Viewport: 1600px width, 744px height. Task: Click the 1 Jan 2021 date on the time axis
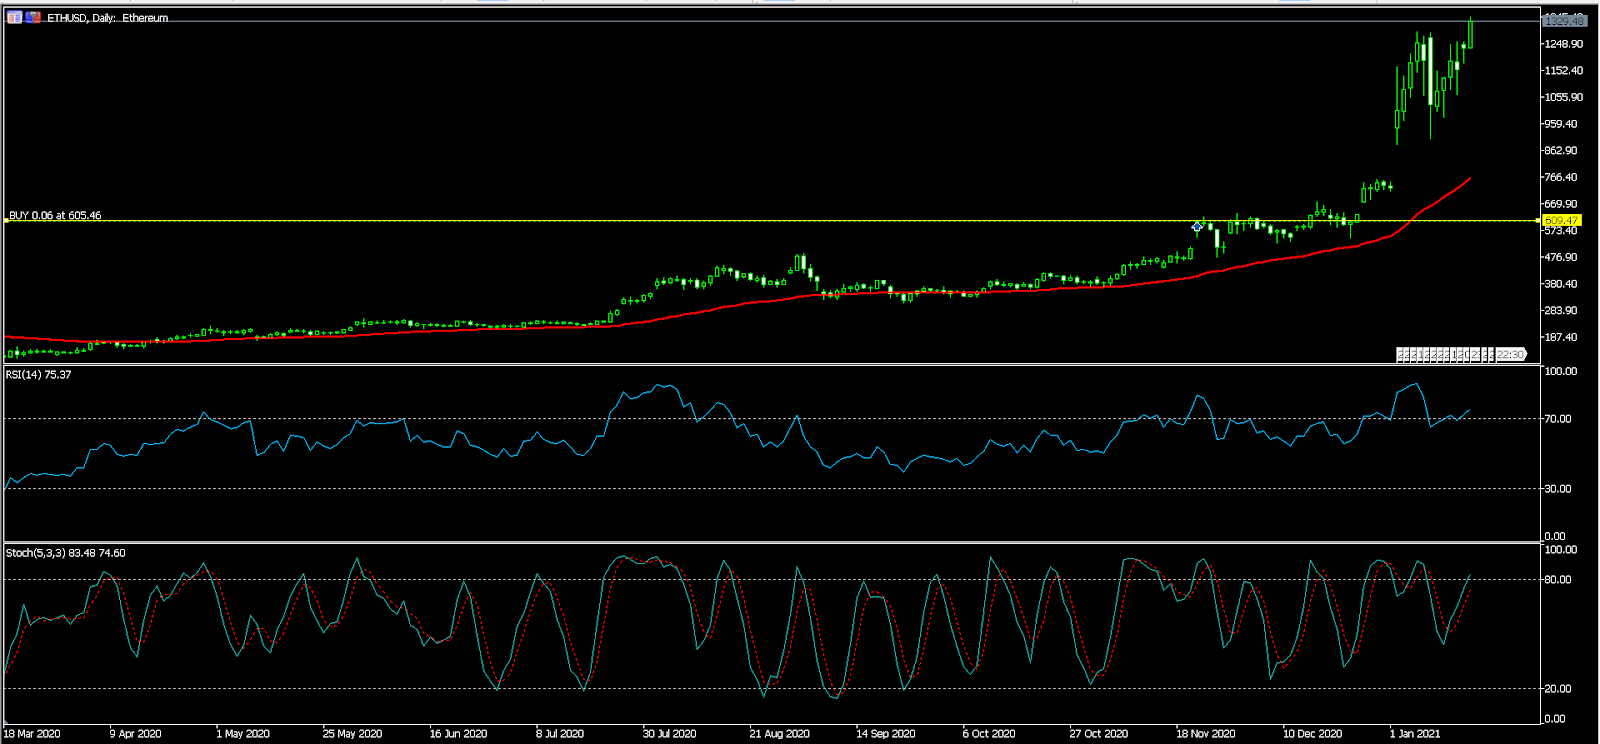coord(1415,734)
